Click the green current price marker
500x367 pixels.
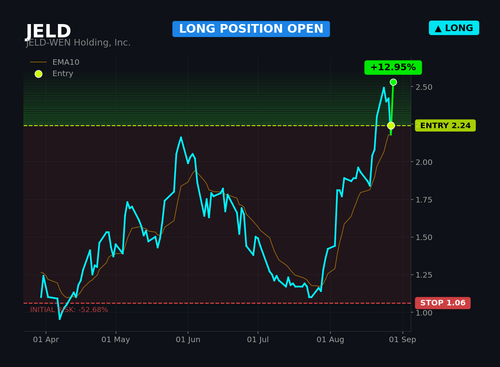click(393, 82)
